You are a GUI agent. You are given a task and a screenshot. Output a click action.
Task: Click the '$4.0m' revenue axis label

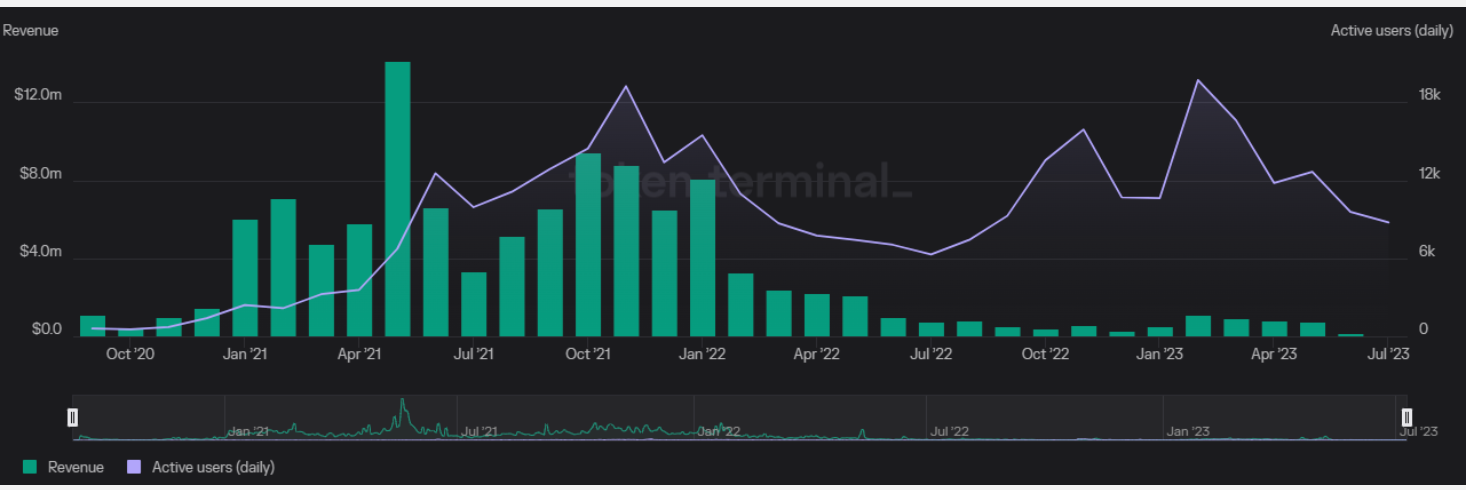(41, 252)
